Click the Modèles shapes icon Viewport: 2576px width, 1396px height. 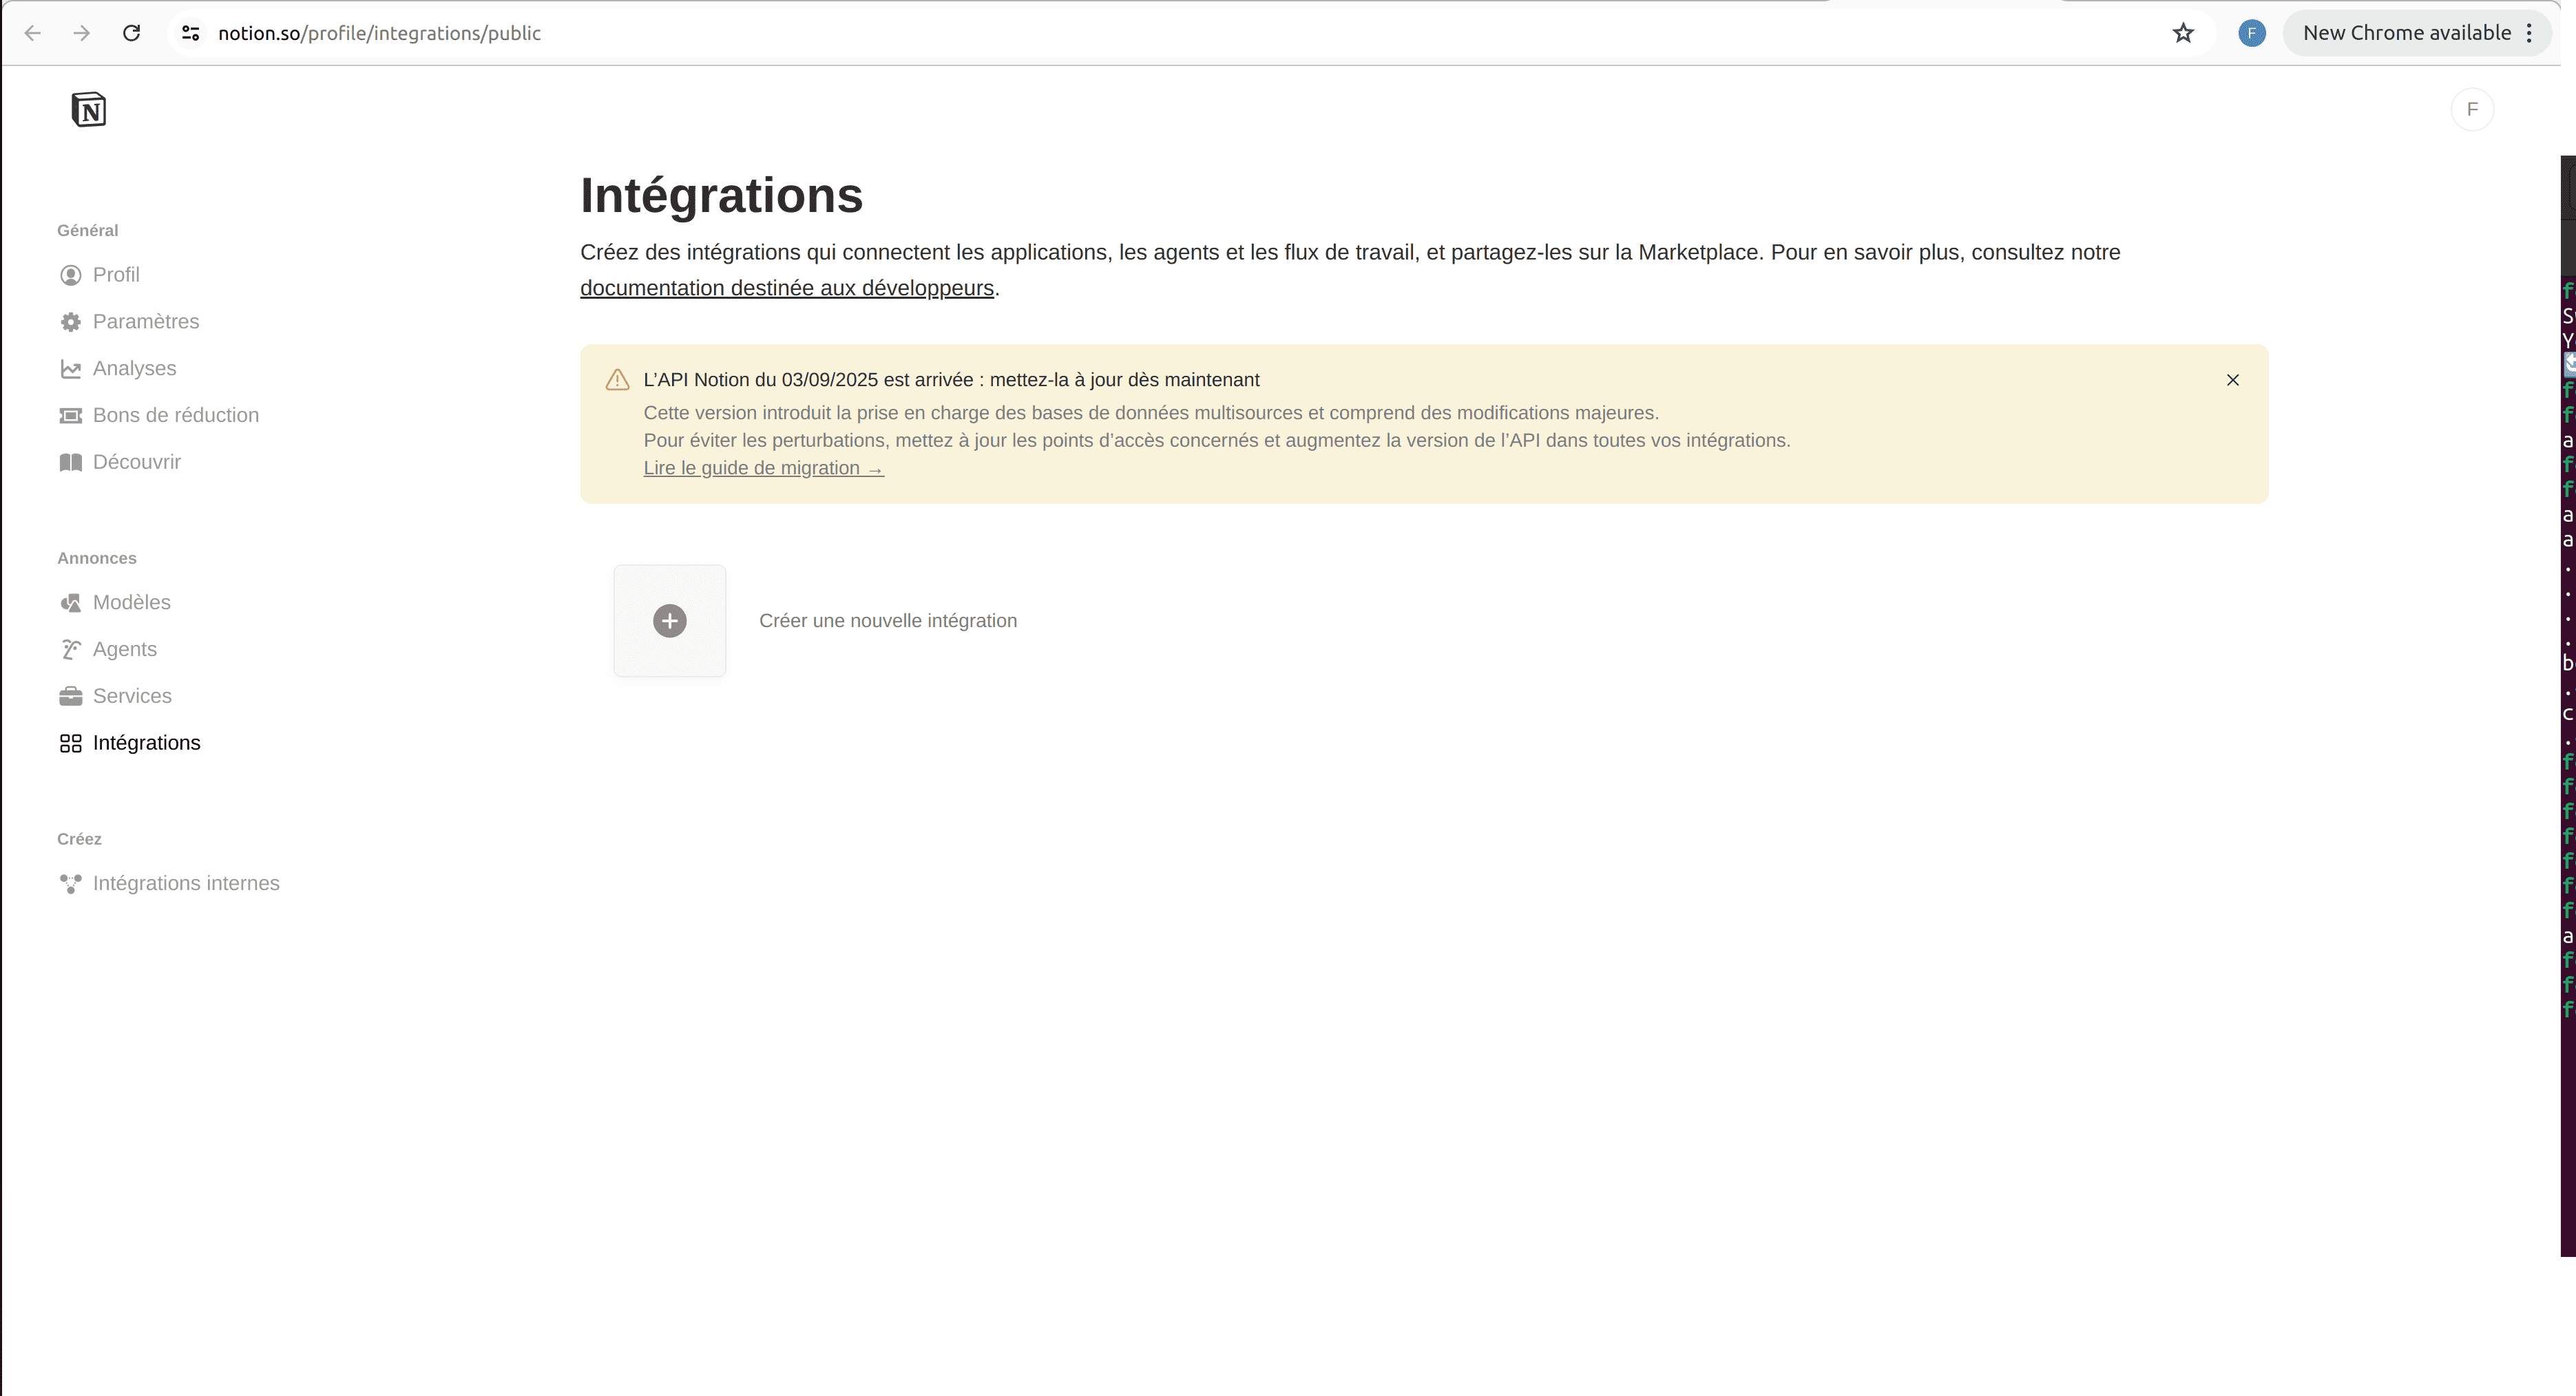(x=70, y=603)
